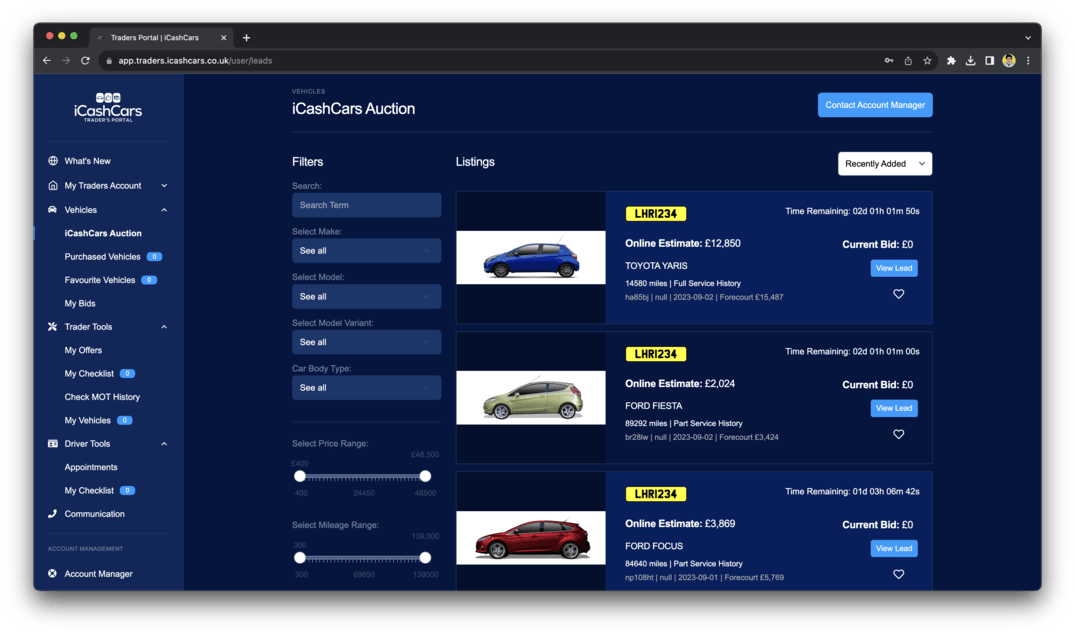Open My Bids in sidebar

pos(80,303)
